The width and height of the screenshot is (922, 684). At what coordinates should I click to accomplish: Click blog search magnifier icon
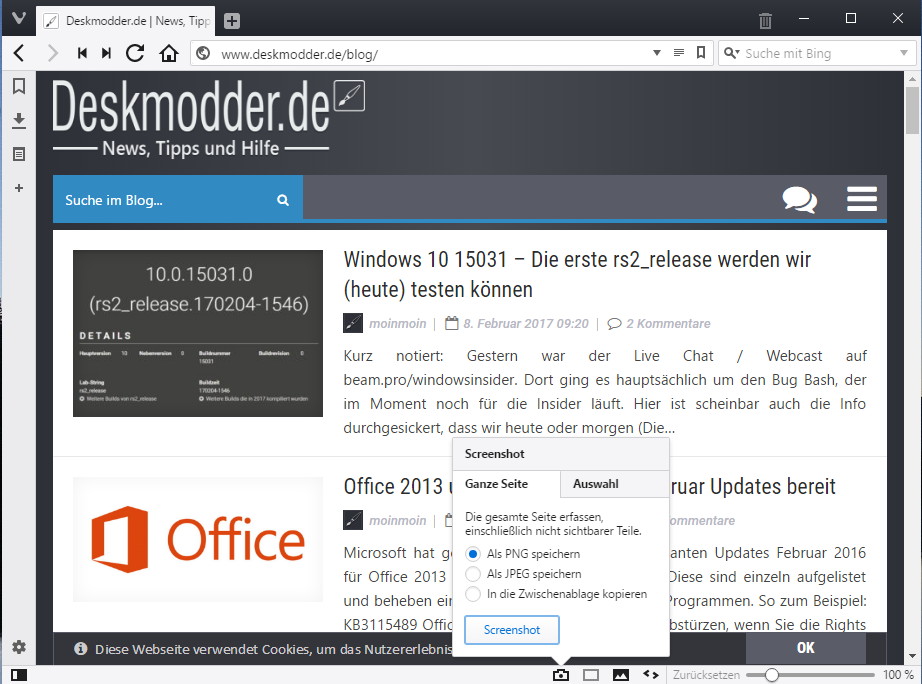[283, 200]
